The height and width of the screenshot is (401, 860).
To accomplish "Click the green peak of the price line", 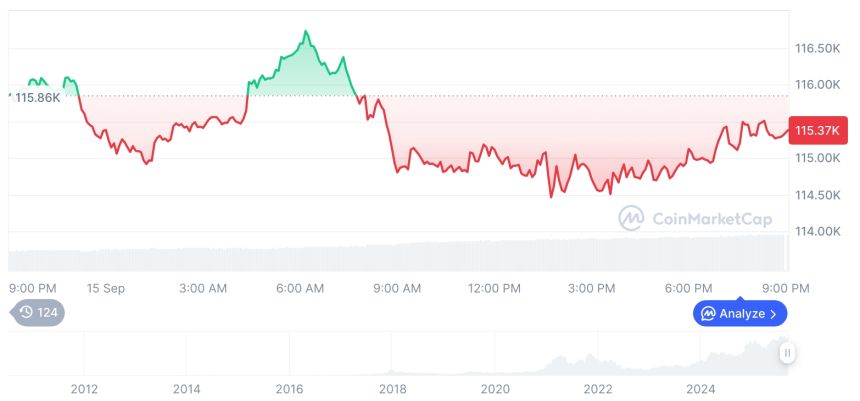I will 306,32.
